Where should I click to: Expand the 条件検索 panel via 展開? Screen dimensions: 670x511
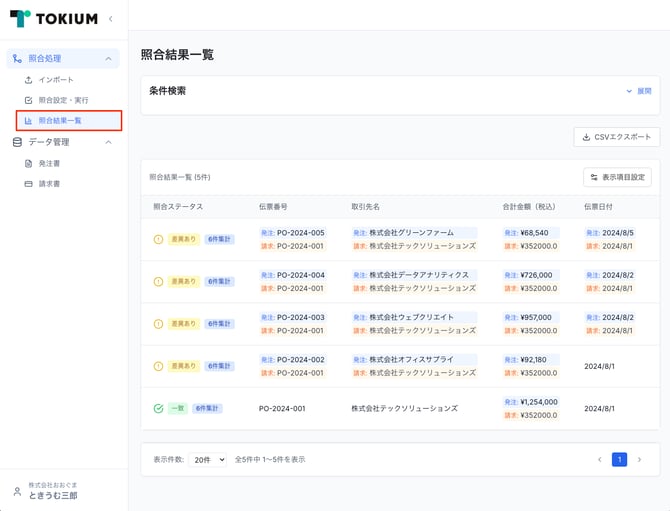[638, 91]
